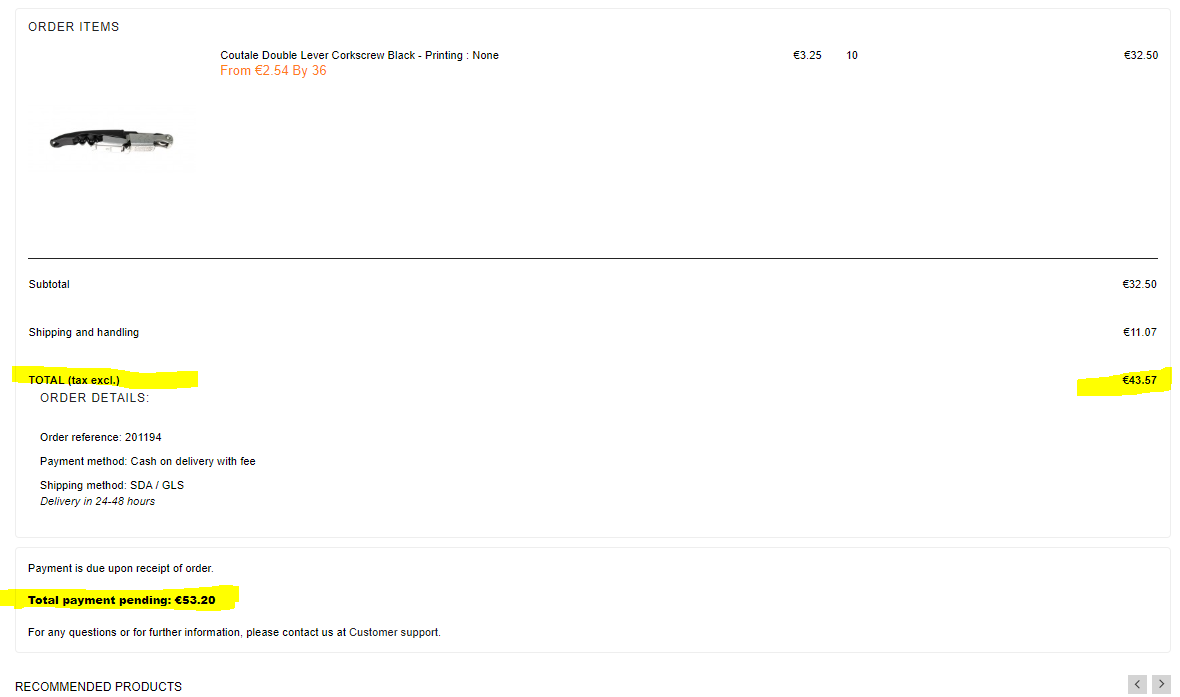Click the Shipping method SDA / GLS line
This screenshot has height=697, width=1180.
click(112, 485)
